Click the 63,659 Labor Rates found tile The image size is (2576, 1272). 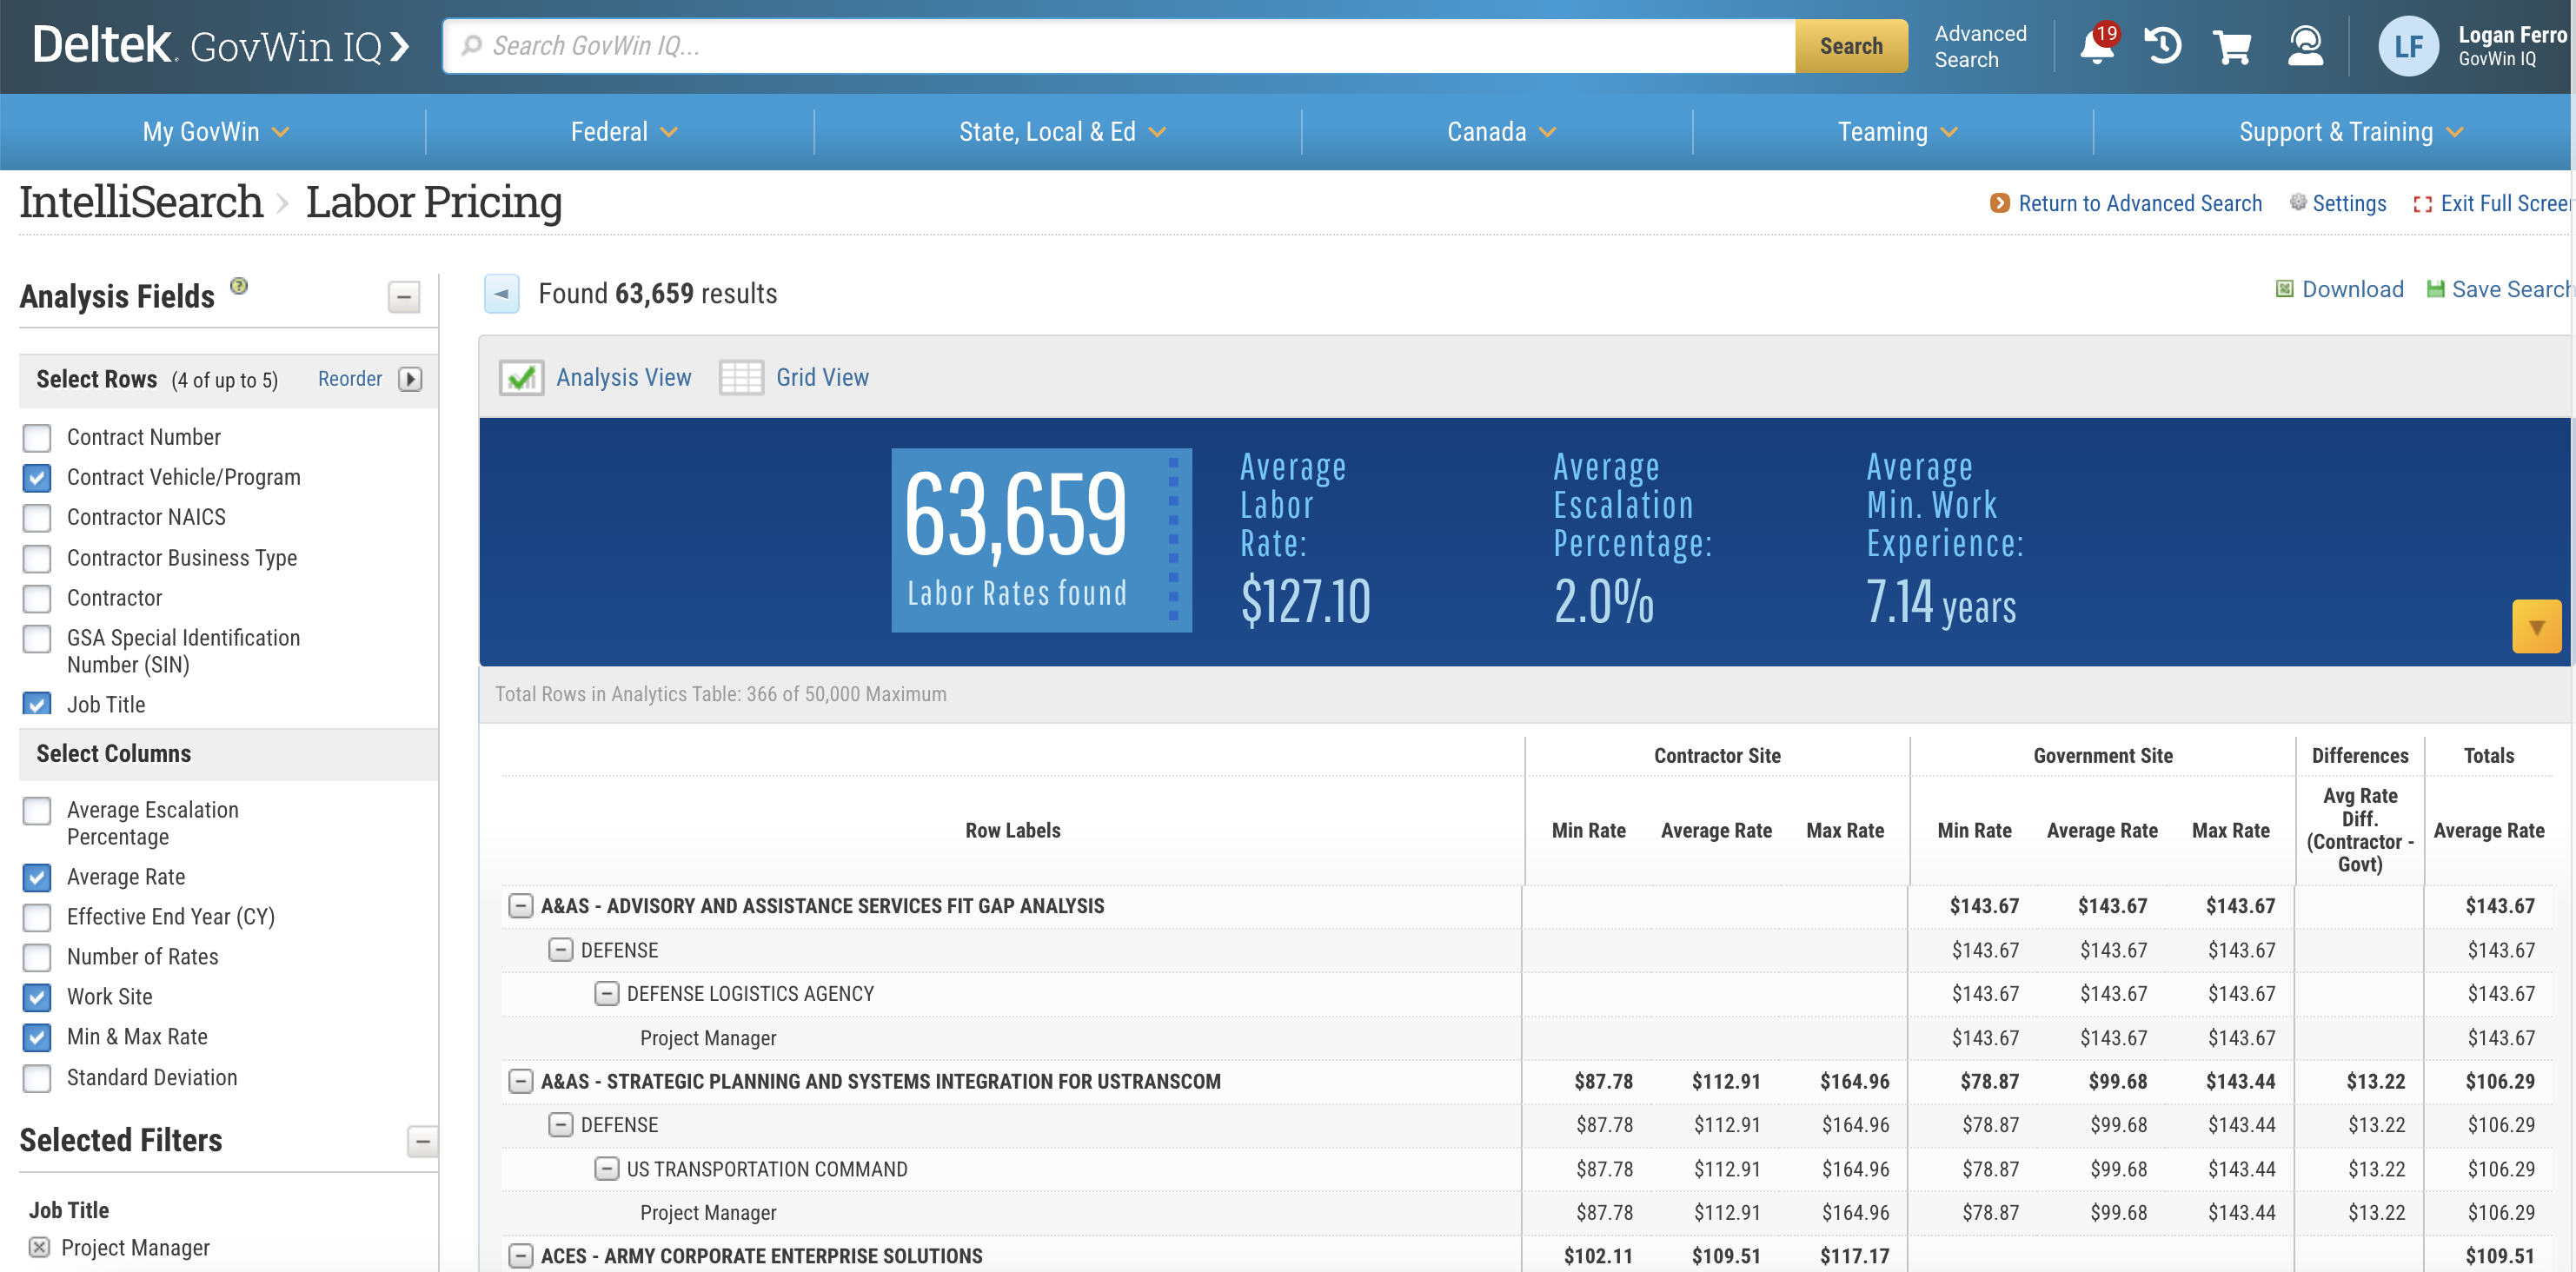[1041, 540]
